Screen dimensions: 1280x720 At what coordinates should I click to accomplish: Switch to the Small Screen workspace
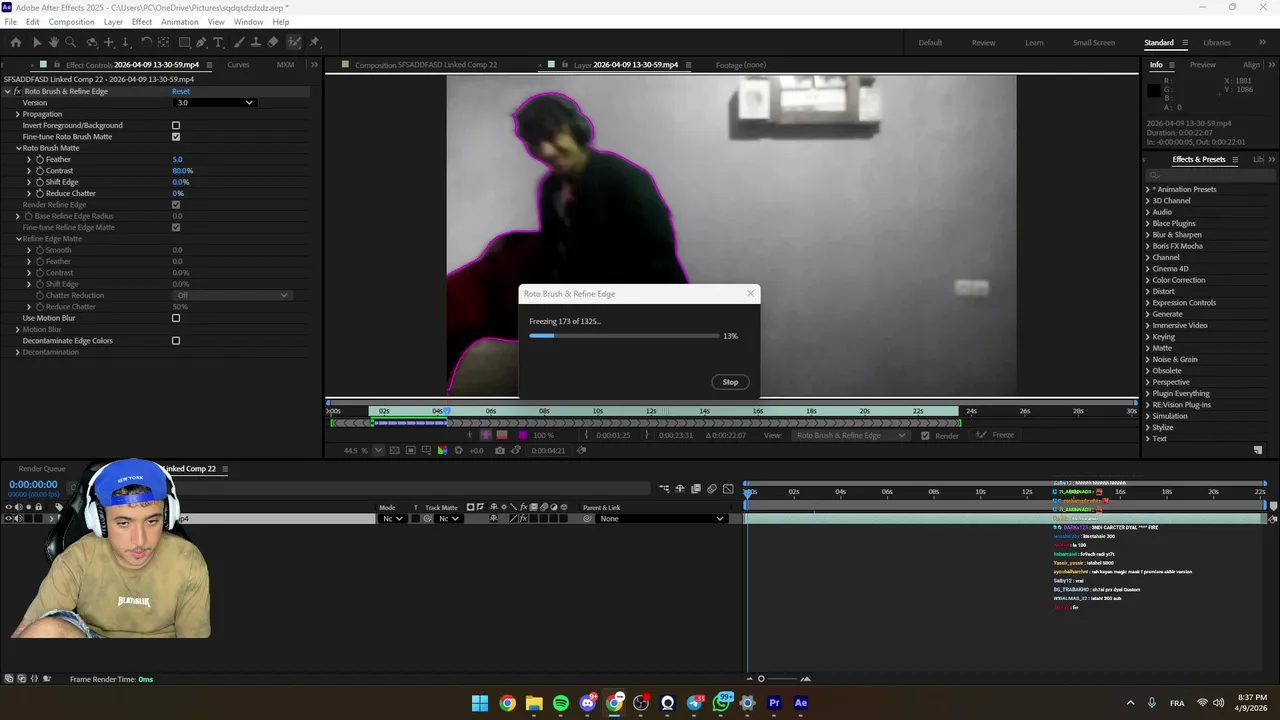point(1094,43)
